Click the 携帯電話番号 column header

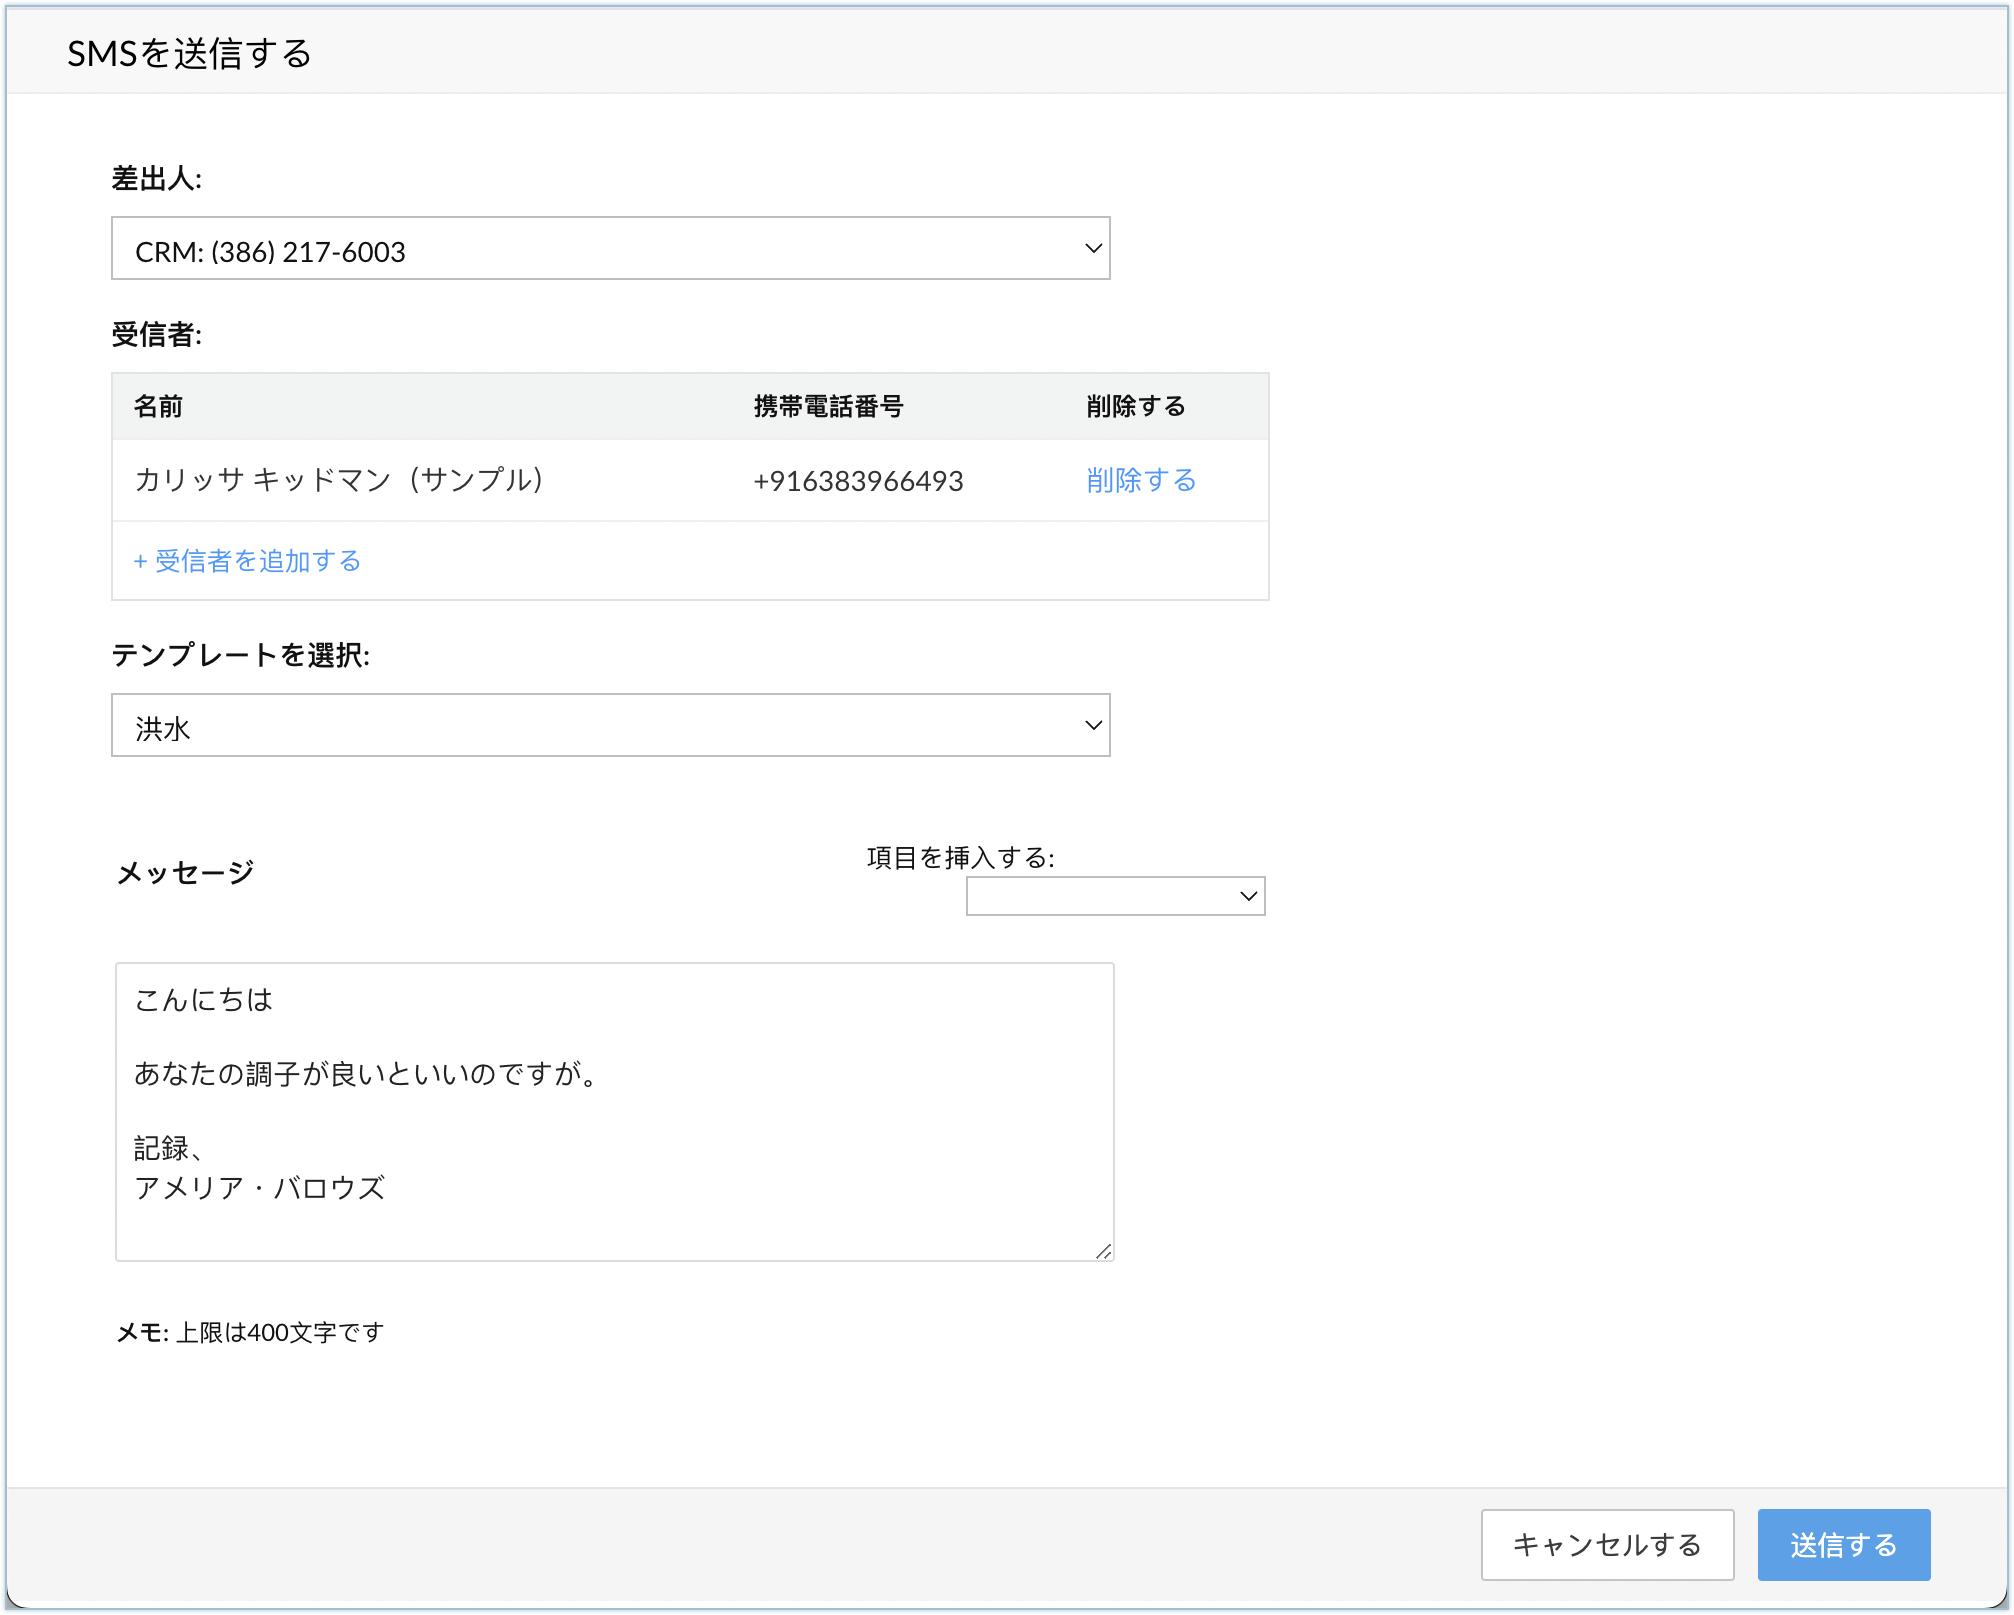pos(828,407)
